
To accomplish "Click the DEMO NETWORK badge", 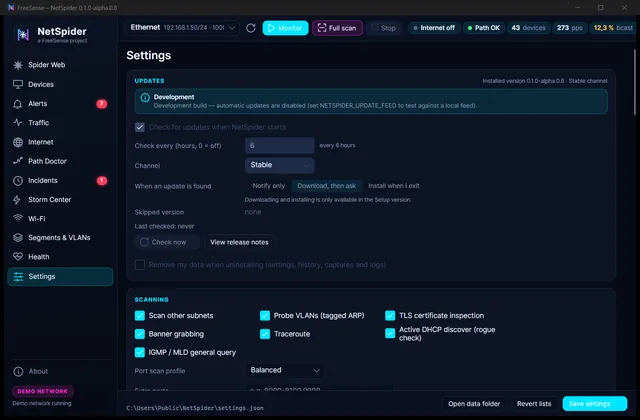I will 43,391.
